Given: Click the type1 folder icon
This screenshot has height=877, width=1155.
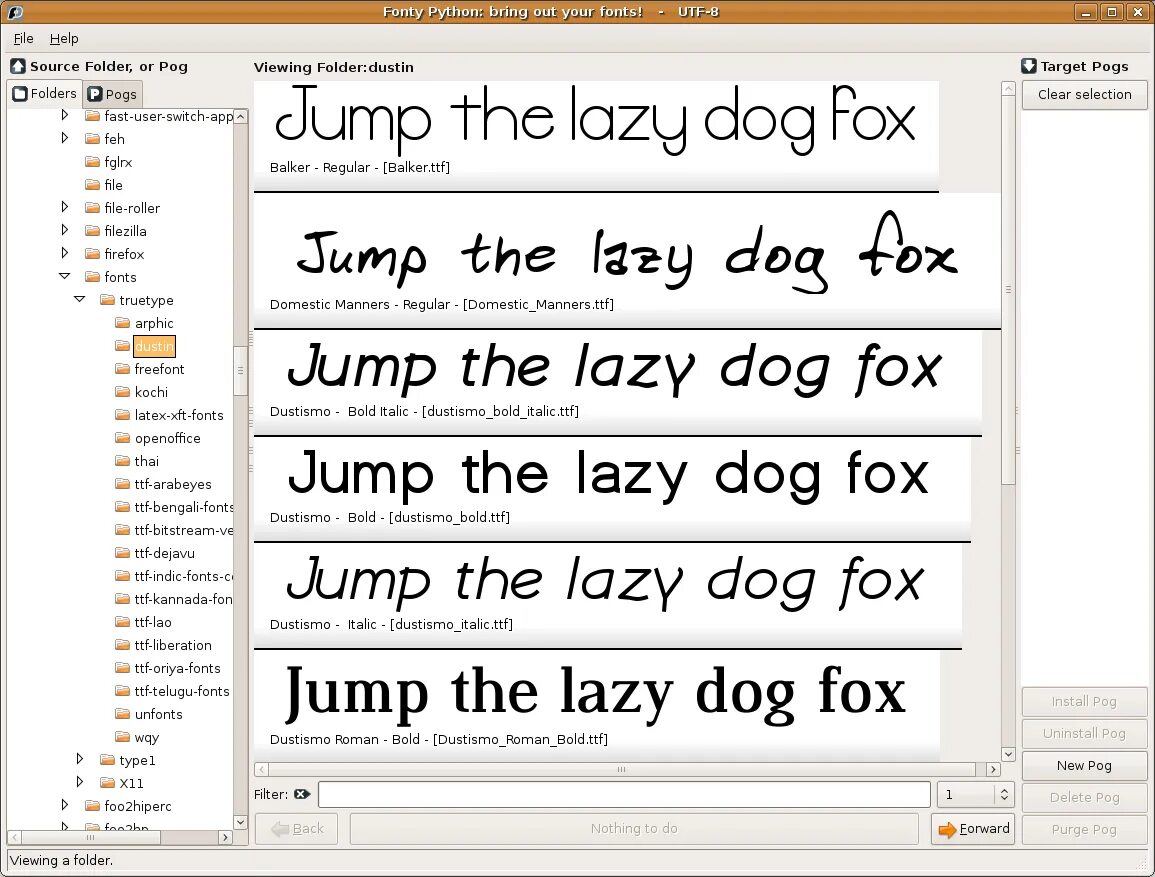Looking at the screenshot, I should (108, 760).
